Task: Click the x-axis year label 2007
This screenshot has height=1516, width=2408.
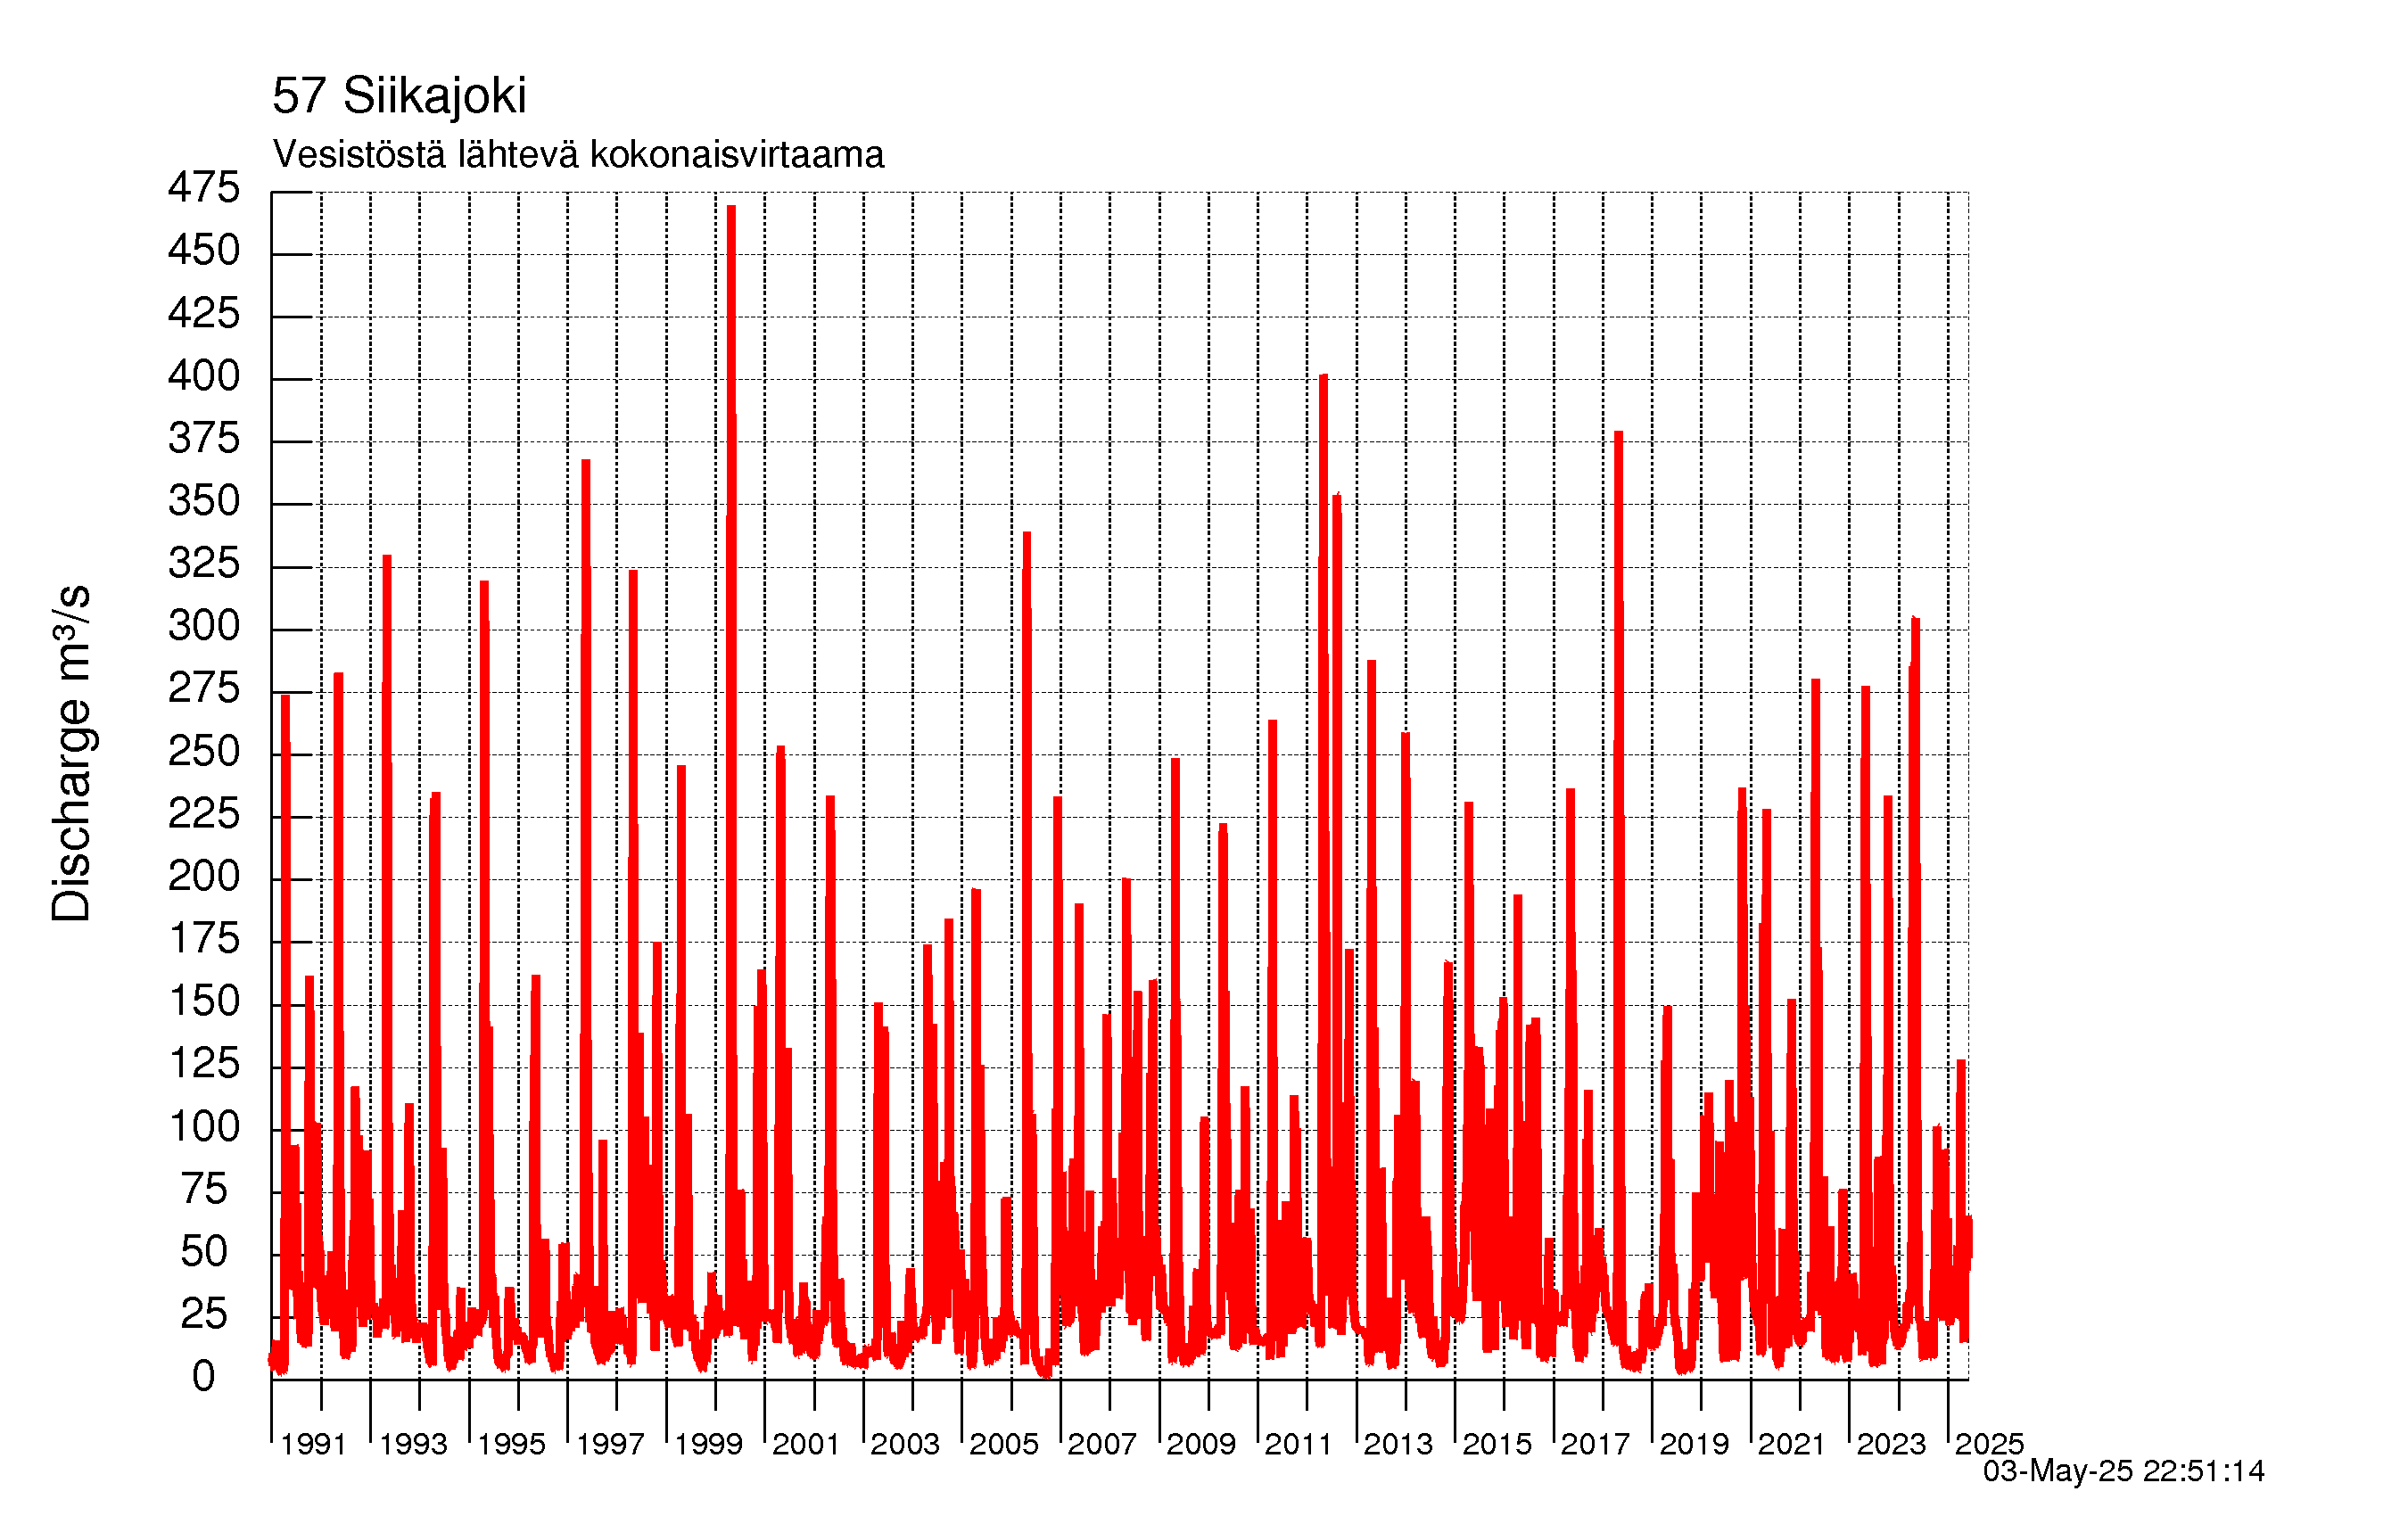Action: click(1102, 1444)
